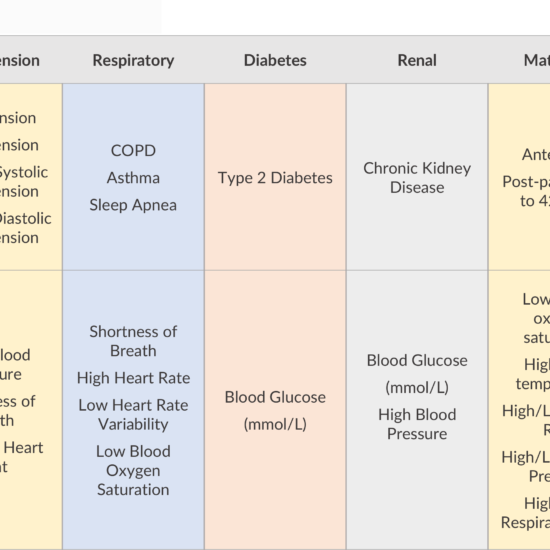Click the Diabetes column header
Viewport: 550px width, 550px height.
pos(275,60)
